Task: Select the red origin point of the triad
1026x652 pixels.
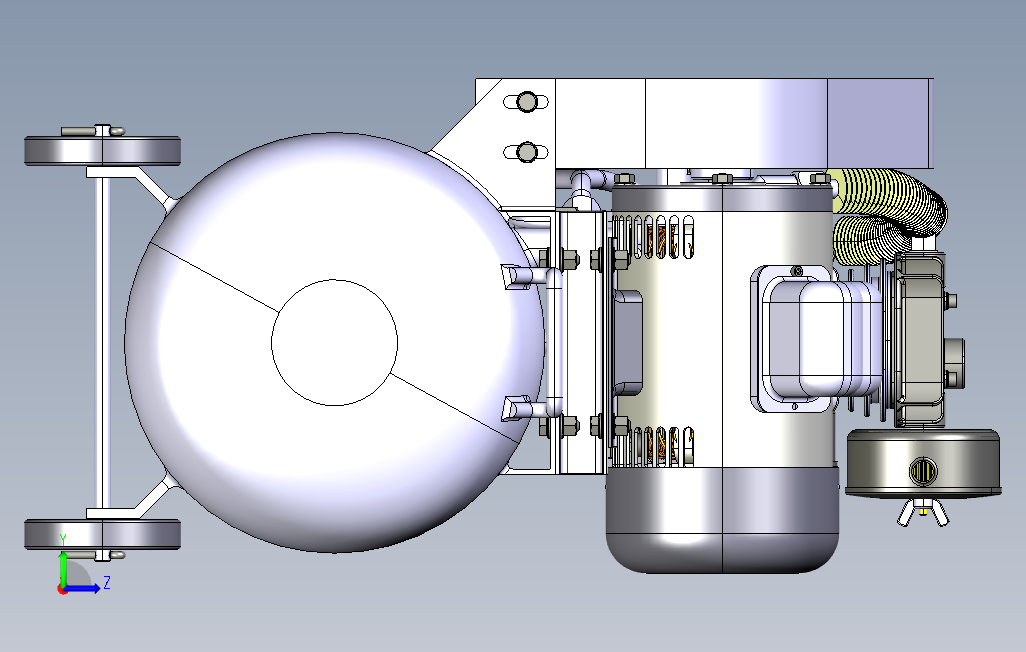Action: (x=62, y=590)
